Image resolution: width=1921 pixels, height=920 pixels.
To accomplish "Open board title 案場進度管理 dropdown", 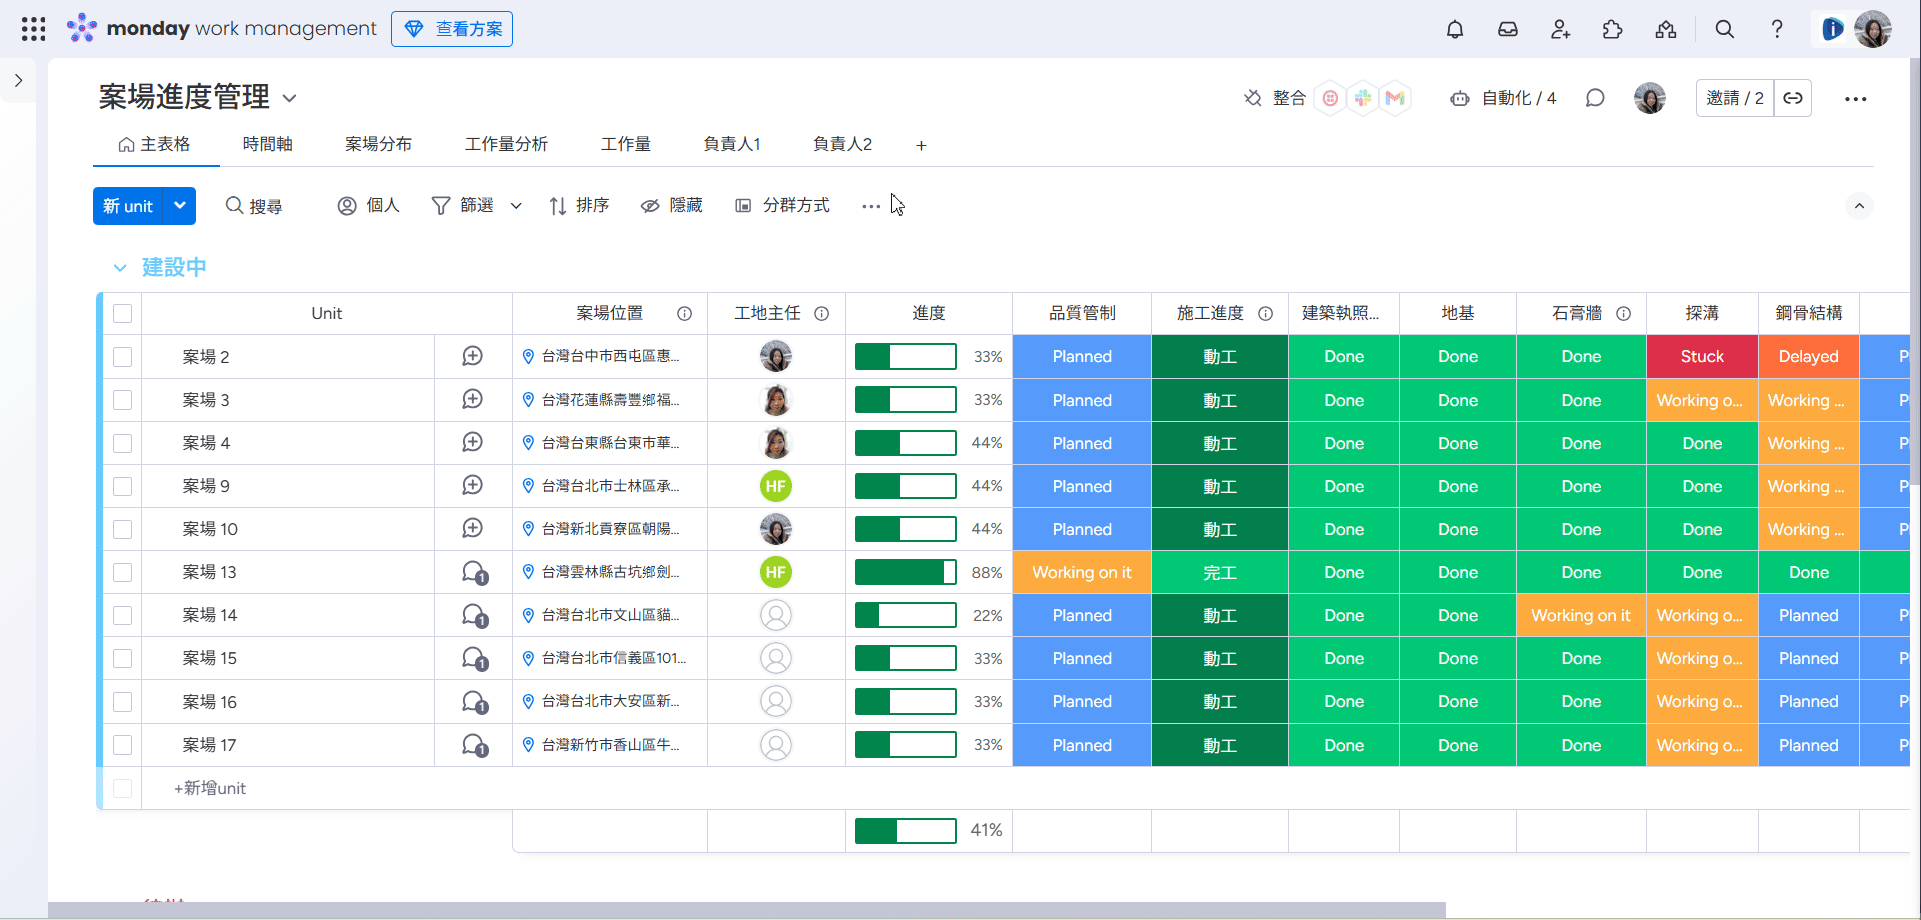I will coord(290,98).
